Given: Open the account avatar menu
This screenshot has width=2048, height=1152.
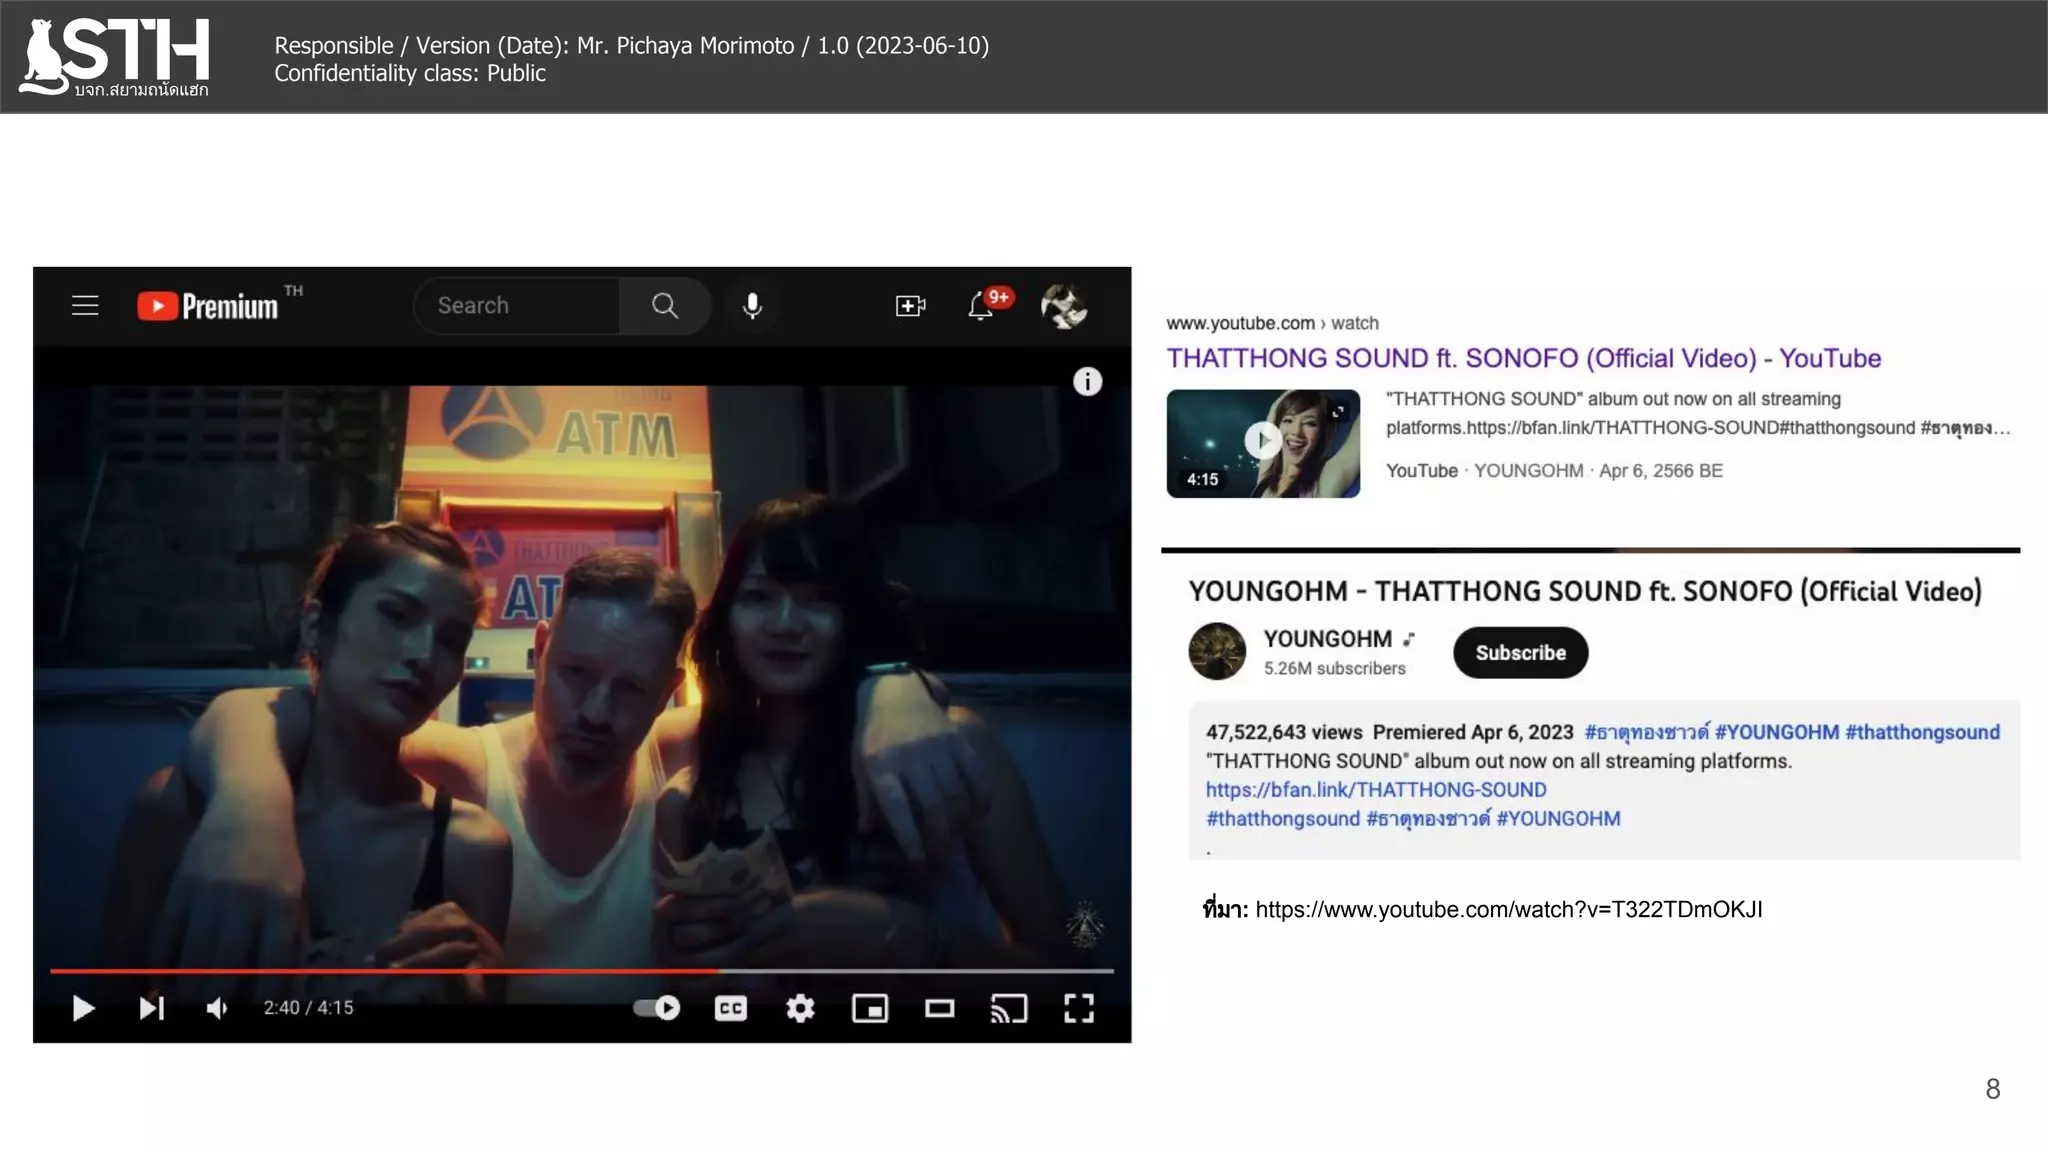Looking at the screenshot, I should [1063, 306].
